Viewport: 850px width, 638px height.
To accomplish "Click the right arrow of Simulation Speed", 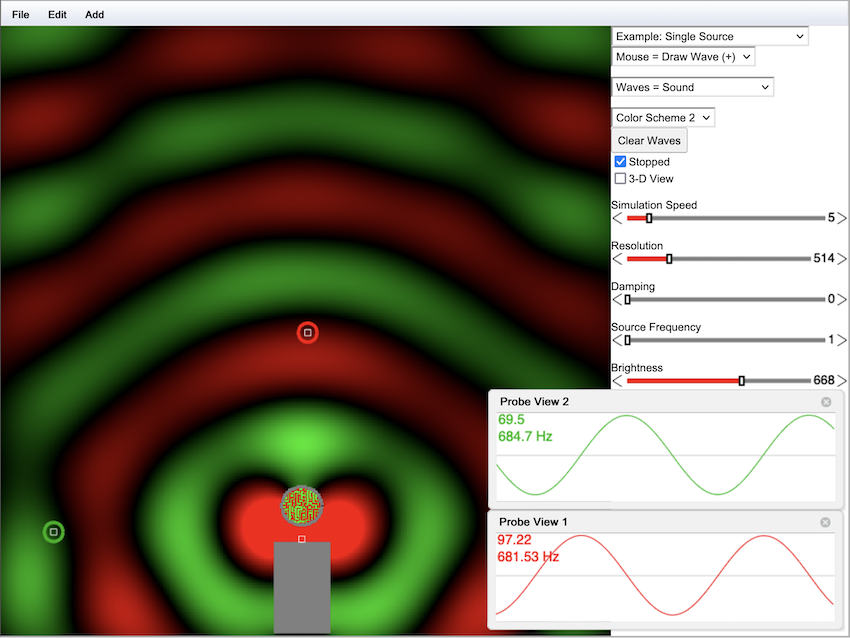I will point(842,218).
